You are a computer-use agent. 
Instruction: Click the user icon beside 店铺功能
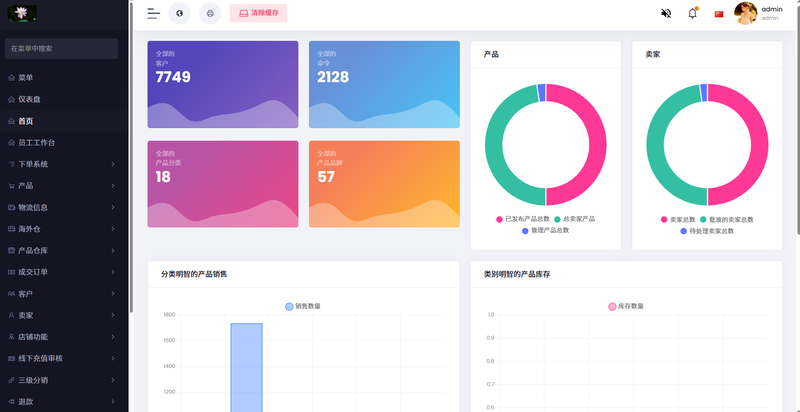11,337
